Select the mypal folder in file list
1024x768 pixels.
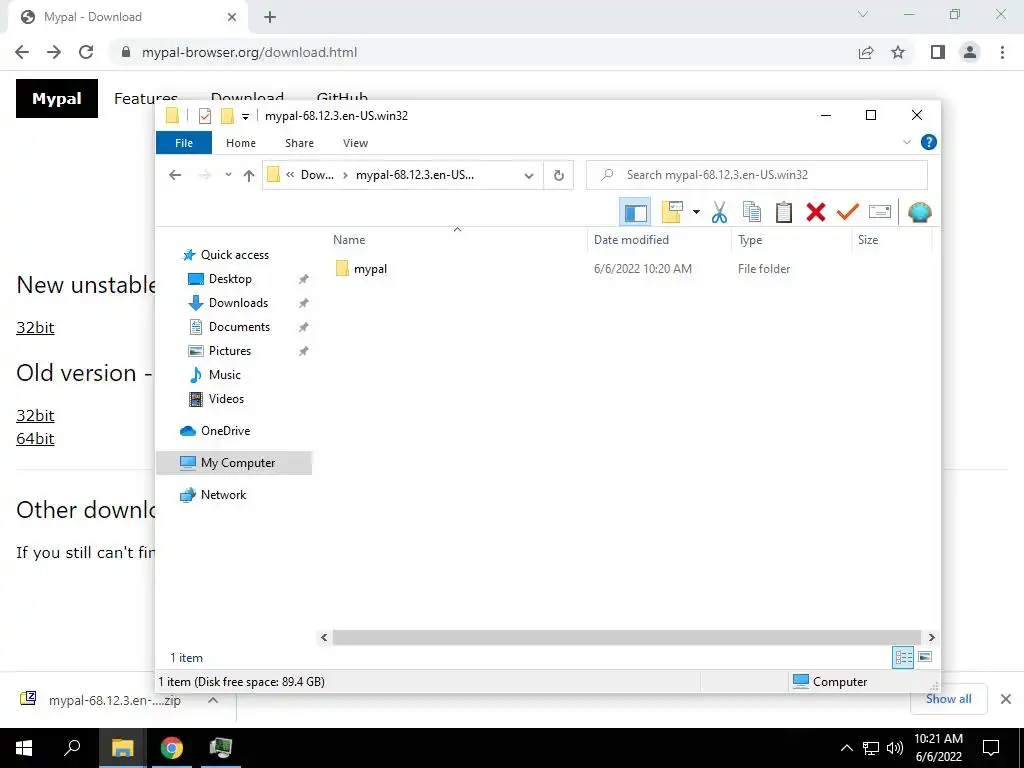point(370,269)
